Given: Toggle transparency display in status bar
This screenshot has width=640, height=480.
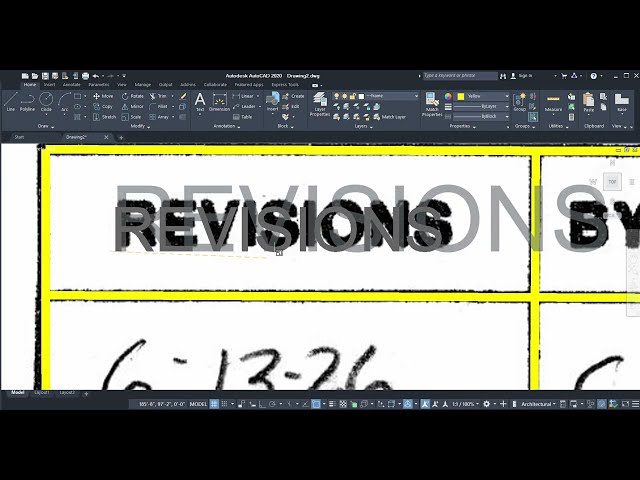Looking at the screenshot, I should click(x=343, y=404).
